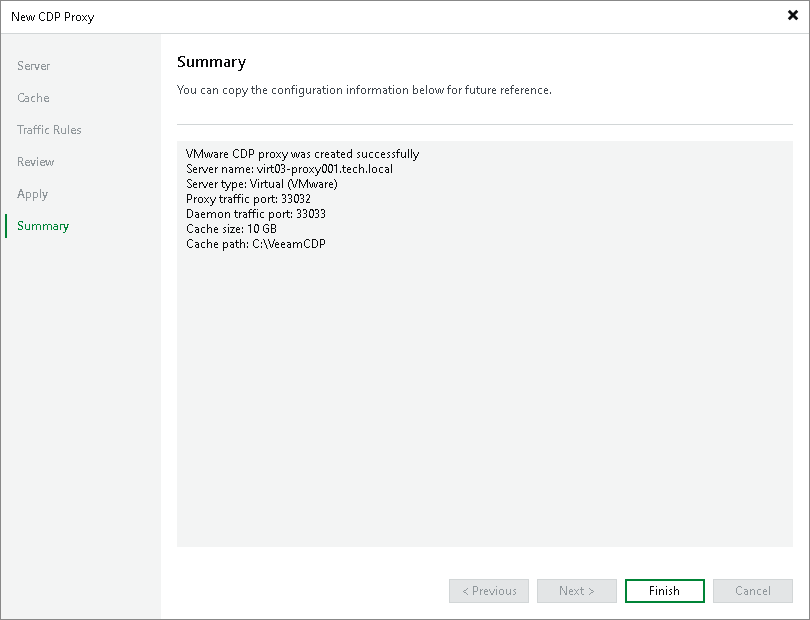The width and height of the screenshot is (810, 620).
Task: Click the 'You can copy the configuration' description
Action: coord(364,90)
